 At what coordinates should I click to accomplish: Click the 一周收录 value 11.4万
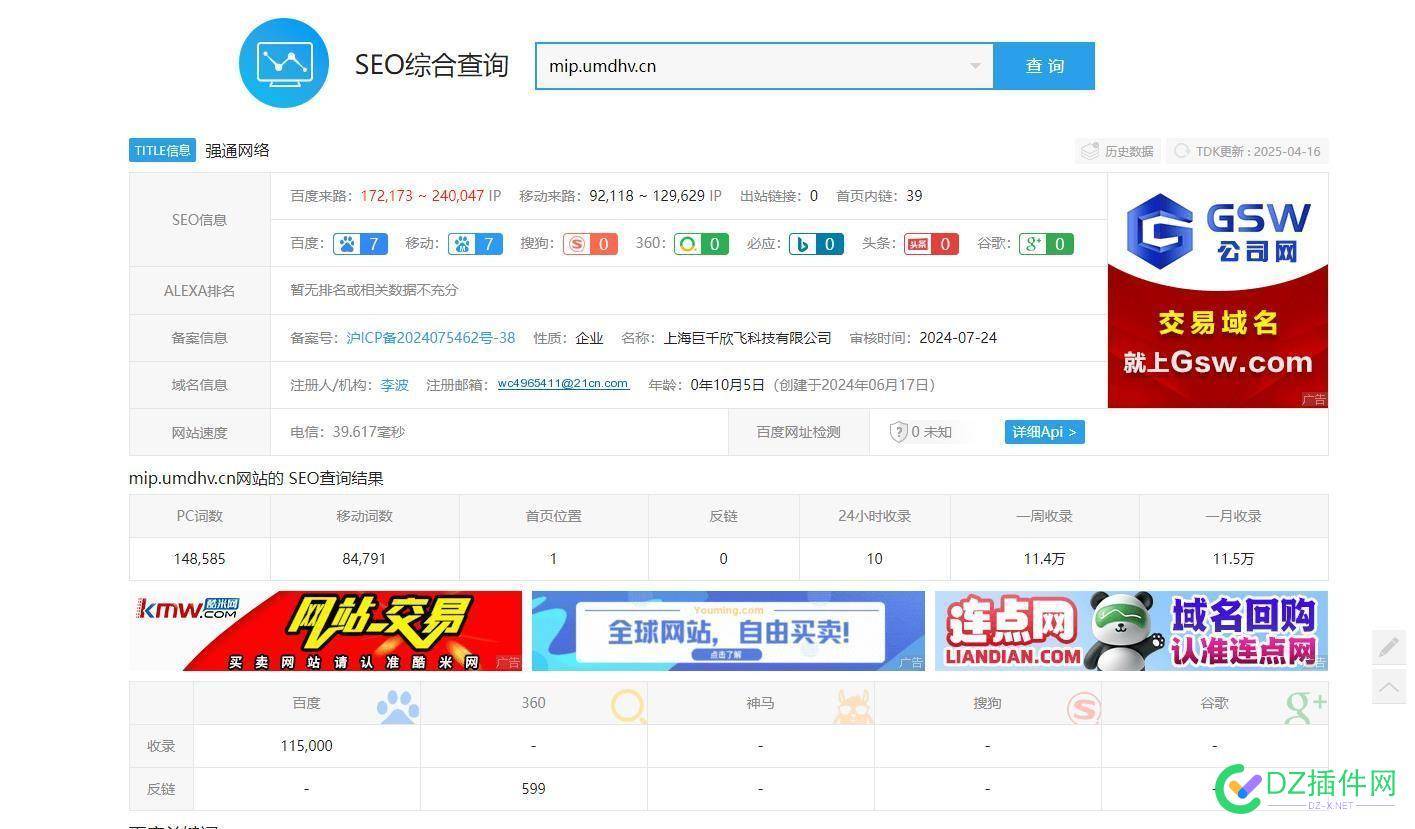[x=1044, y=559]
